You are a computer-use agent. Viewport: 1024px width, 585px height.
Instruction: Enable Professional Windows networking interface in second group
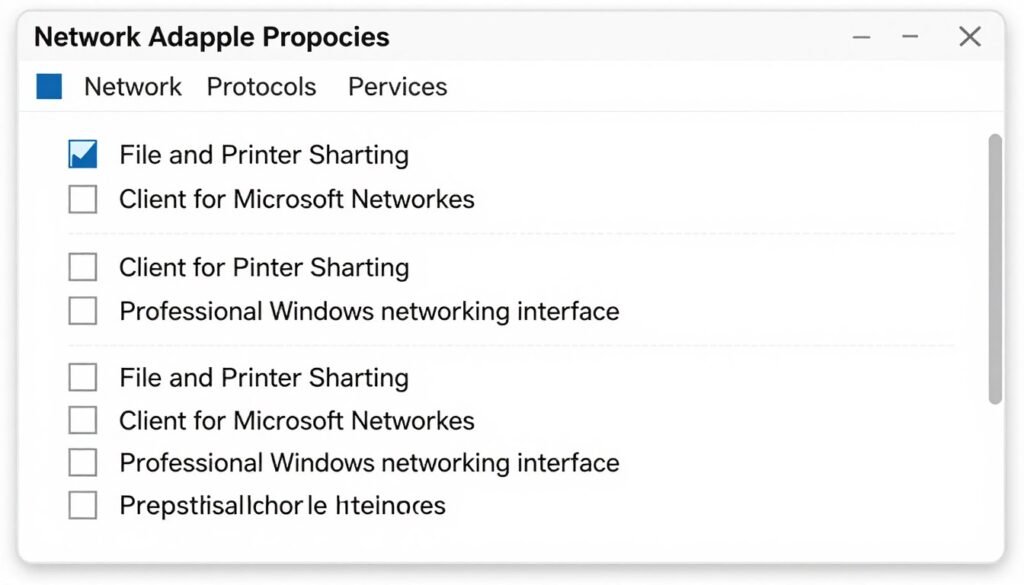point(82,311)
